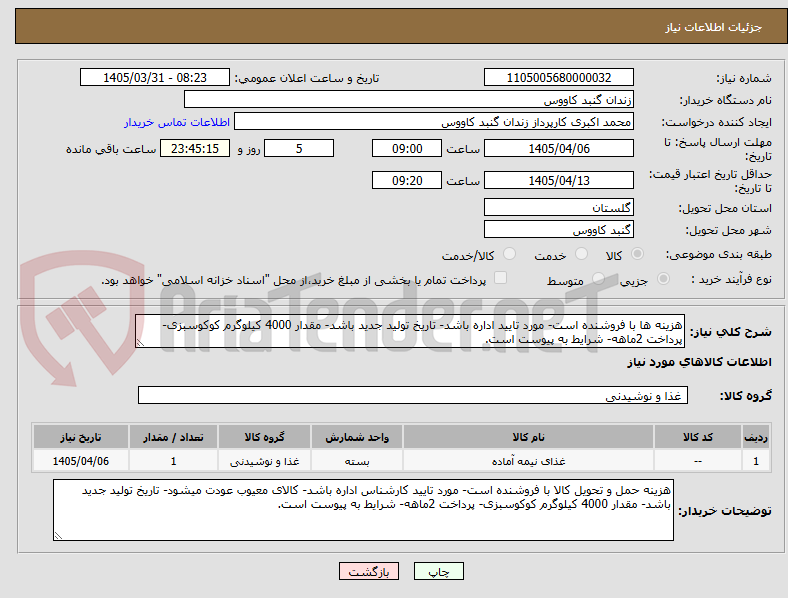Viewport: 788px width, 598px height.
Task: Click the general description textarea شرح کلی نیاز
Action: pyautogui.click(x=410, y=331)
